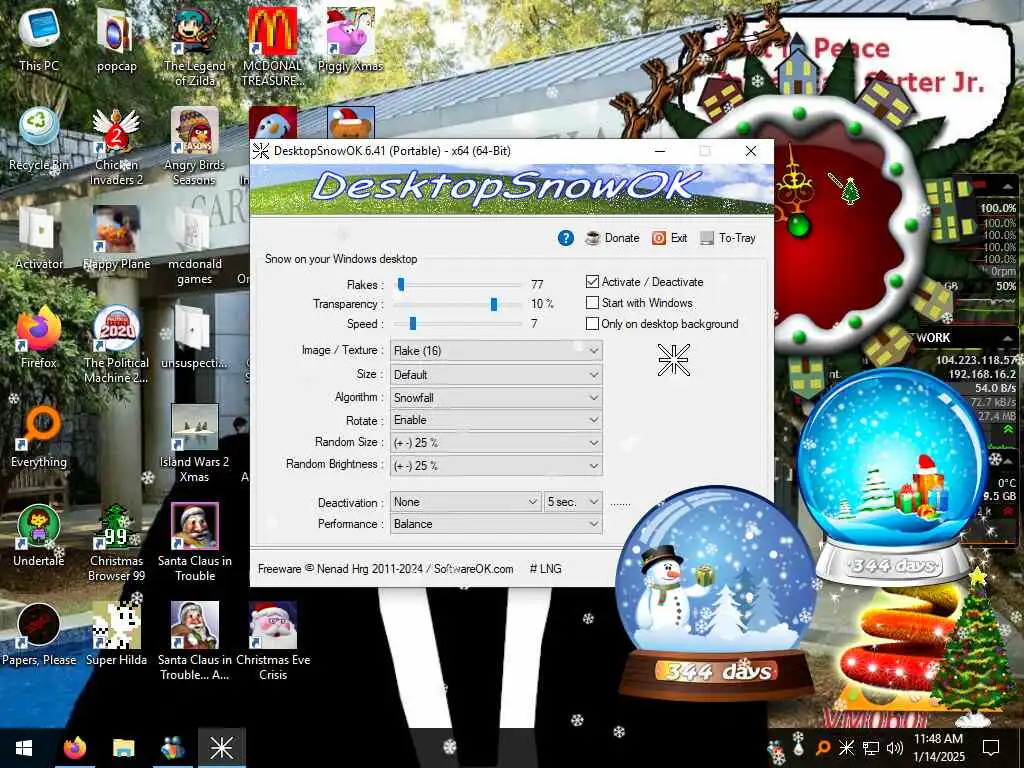
Task: Select the This PC desktop icon
Action: click(x=39, y=40)
